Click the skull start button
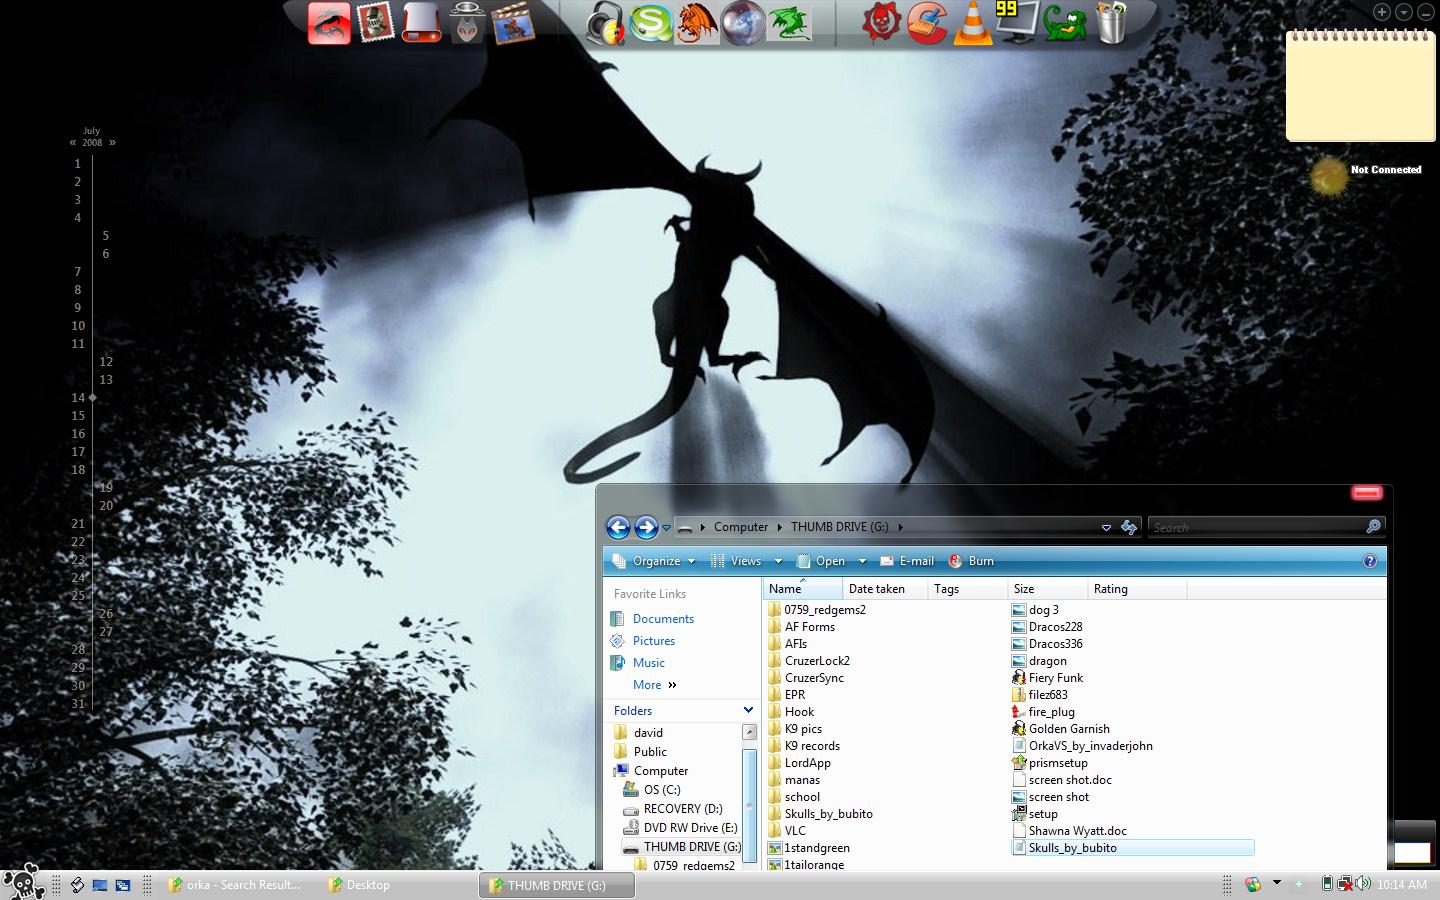 point(22,882)
